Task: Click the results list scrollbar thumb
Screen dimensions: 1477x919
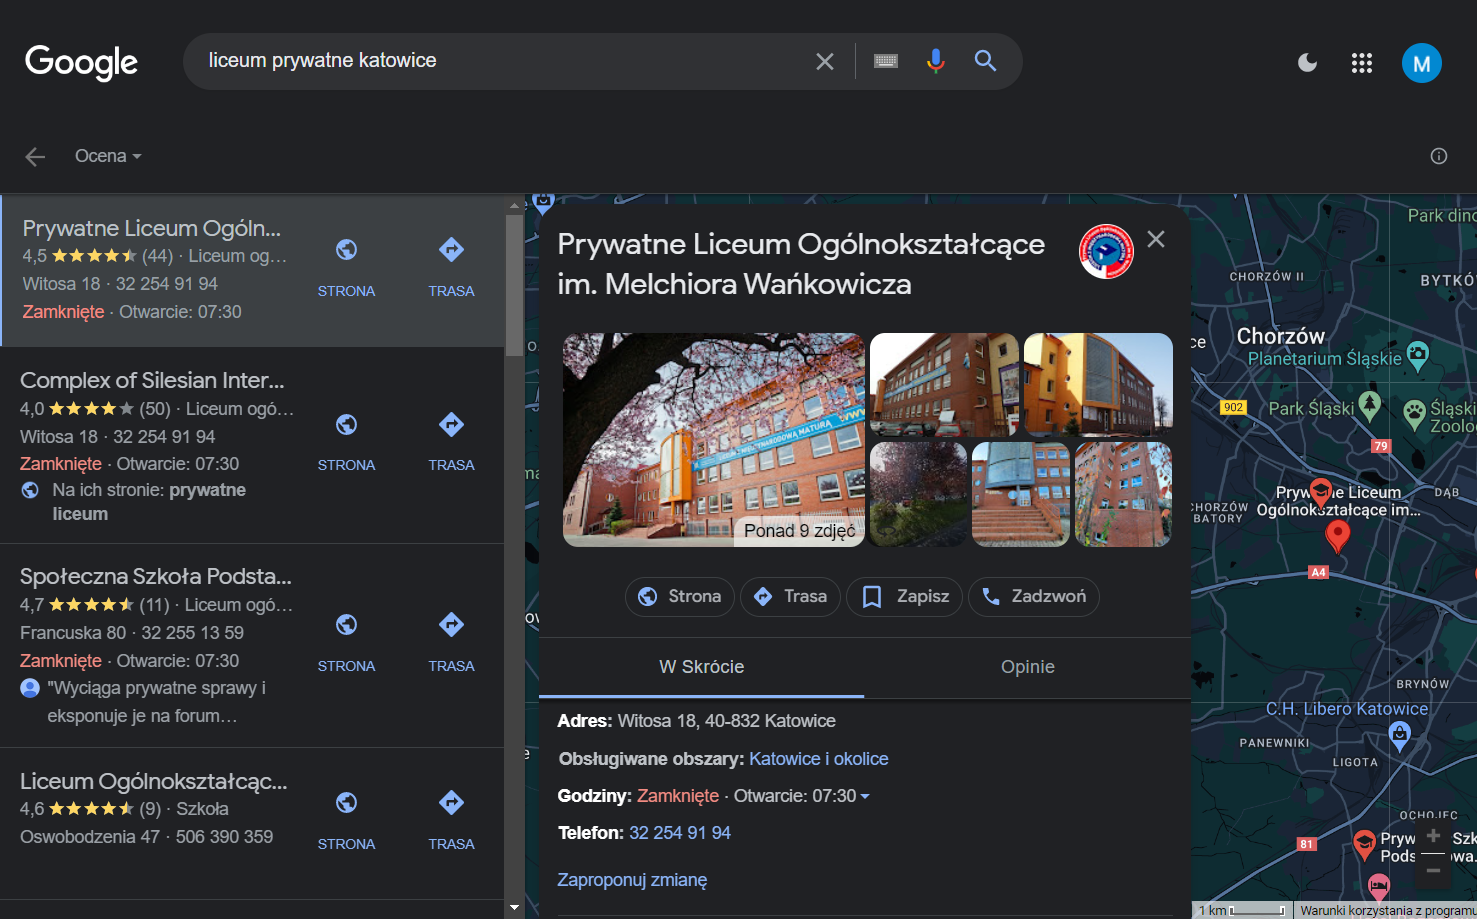Action: [x=515, y=286]
